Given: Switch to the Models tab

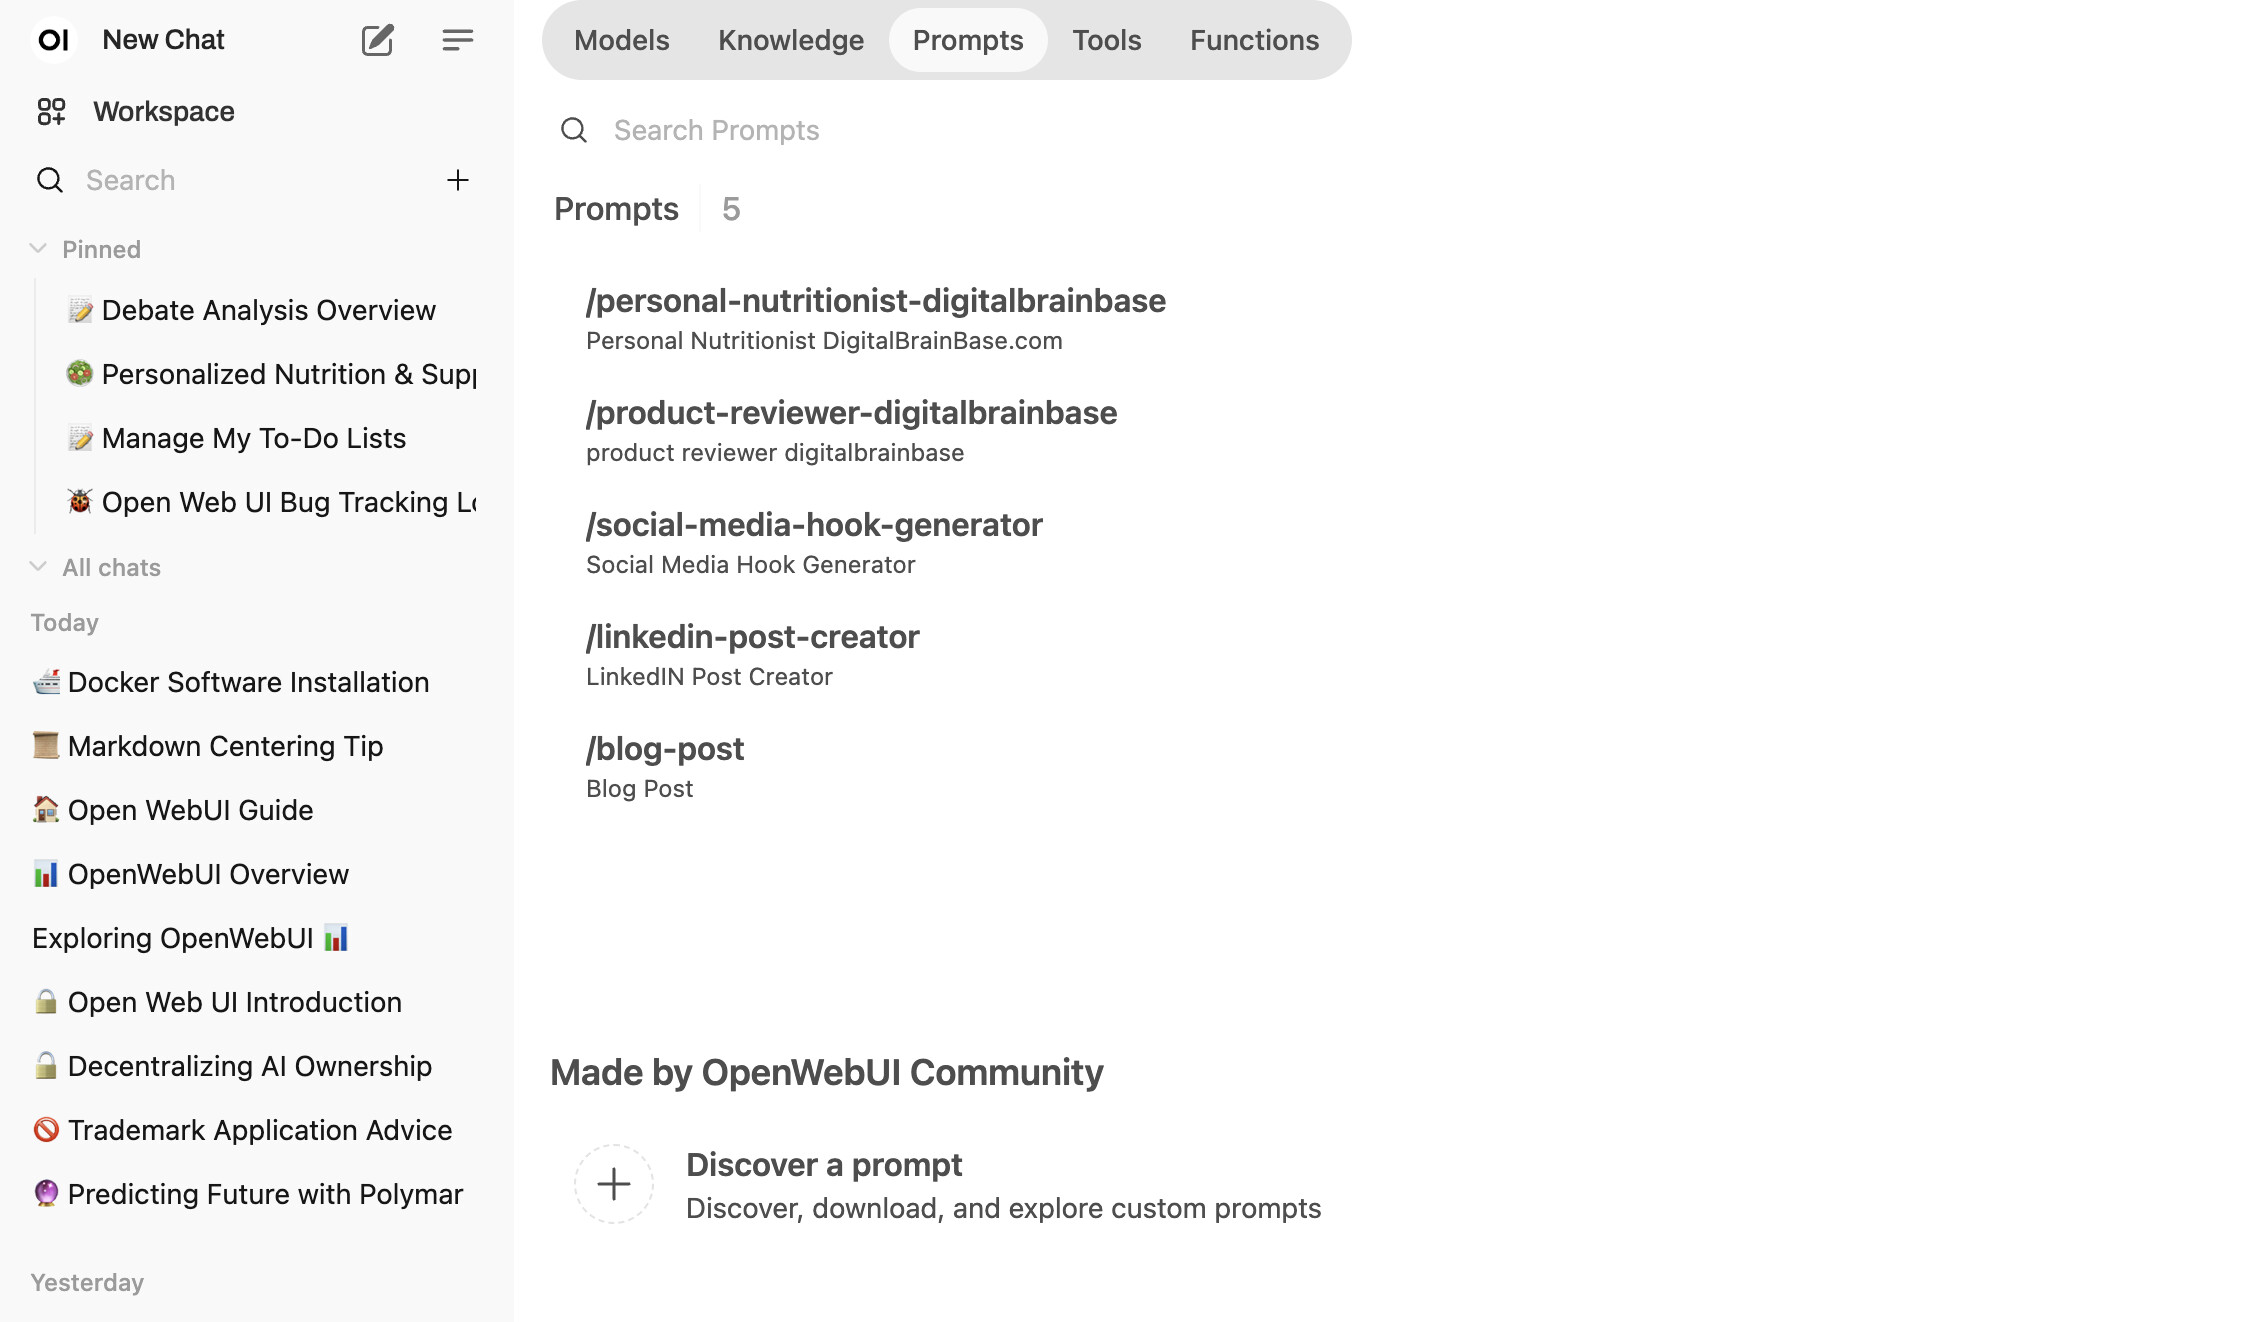Looking at the screenshot, I should [x=622, y=40].
